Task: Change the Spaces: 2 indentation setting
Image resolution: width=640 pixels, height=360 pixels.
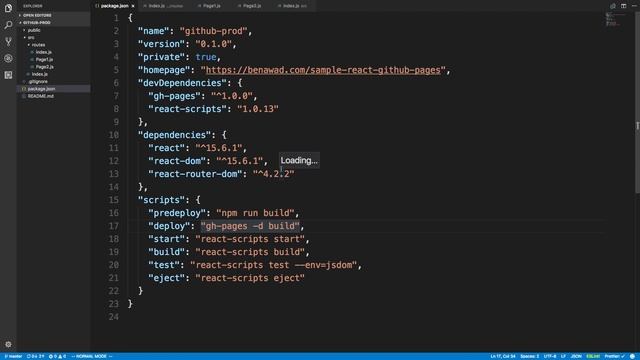Action: [530, 356]
